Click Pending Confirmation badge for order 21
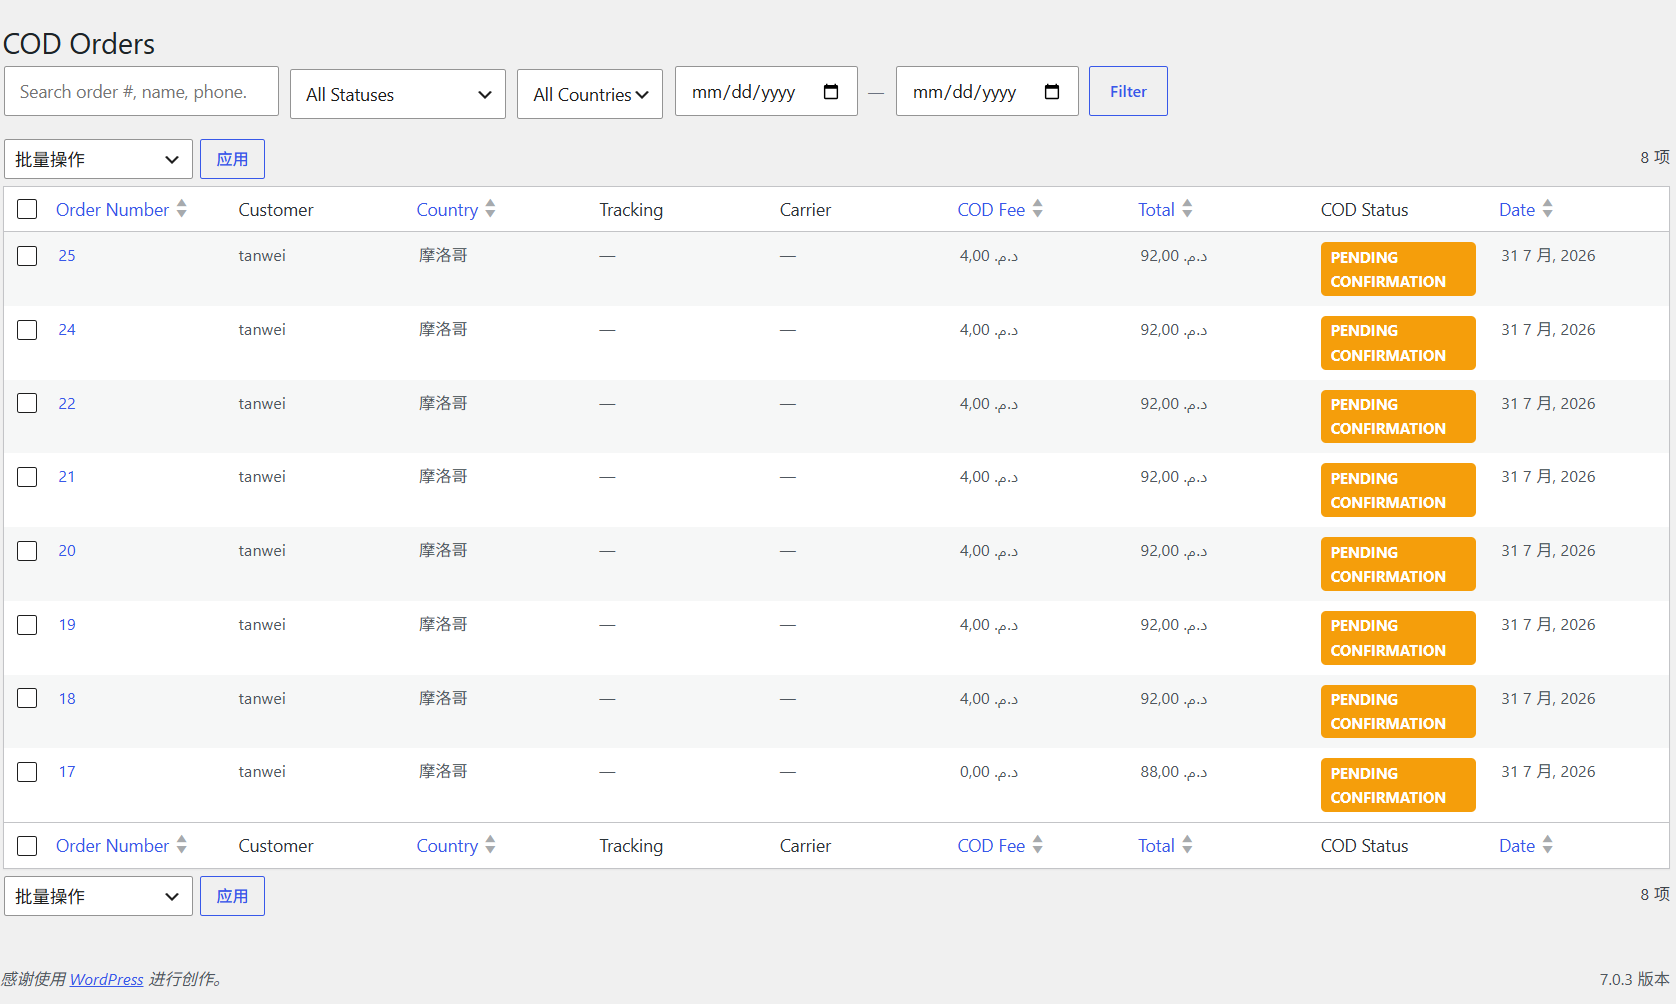Image resolution: width=1676 pixels, height=1004 pixels. 1398,490
